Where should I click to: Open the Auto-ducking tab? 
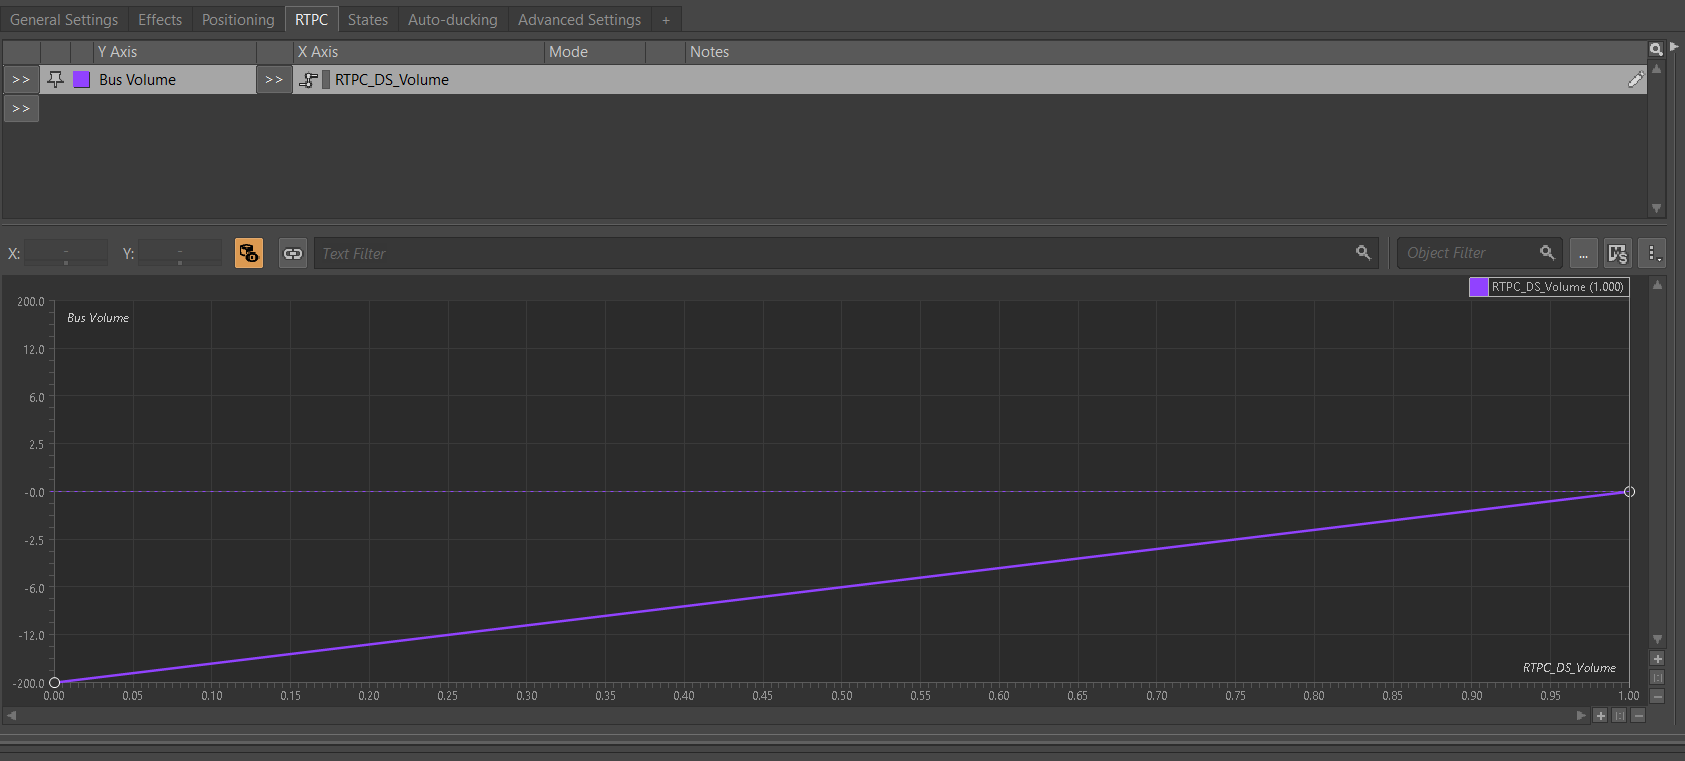tap(453, 20)
